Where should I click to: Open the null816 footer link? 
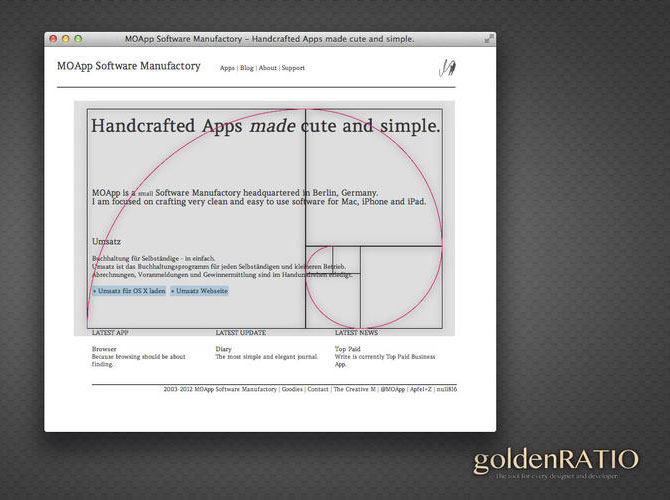pos(447,389)
